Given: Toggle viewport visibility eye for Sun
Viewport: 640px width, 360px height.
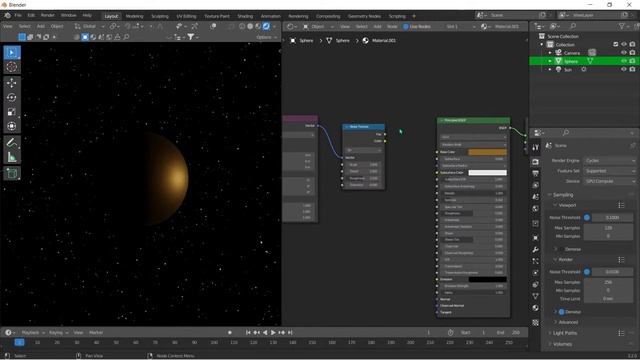Looking at the screenshot, I should pos(624,69).
